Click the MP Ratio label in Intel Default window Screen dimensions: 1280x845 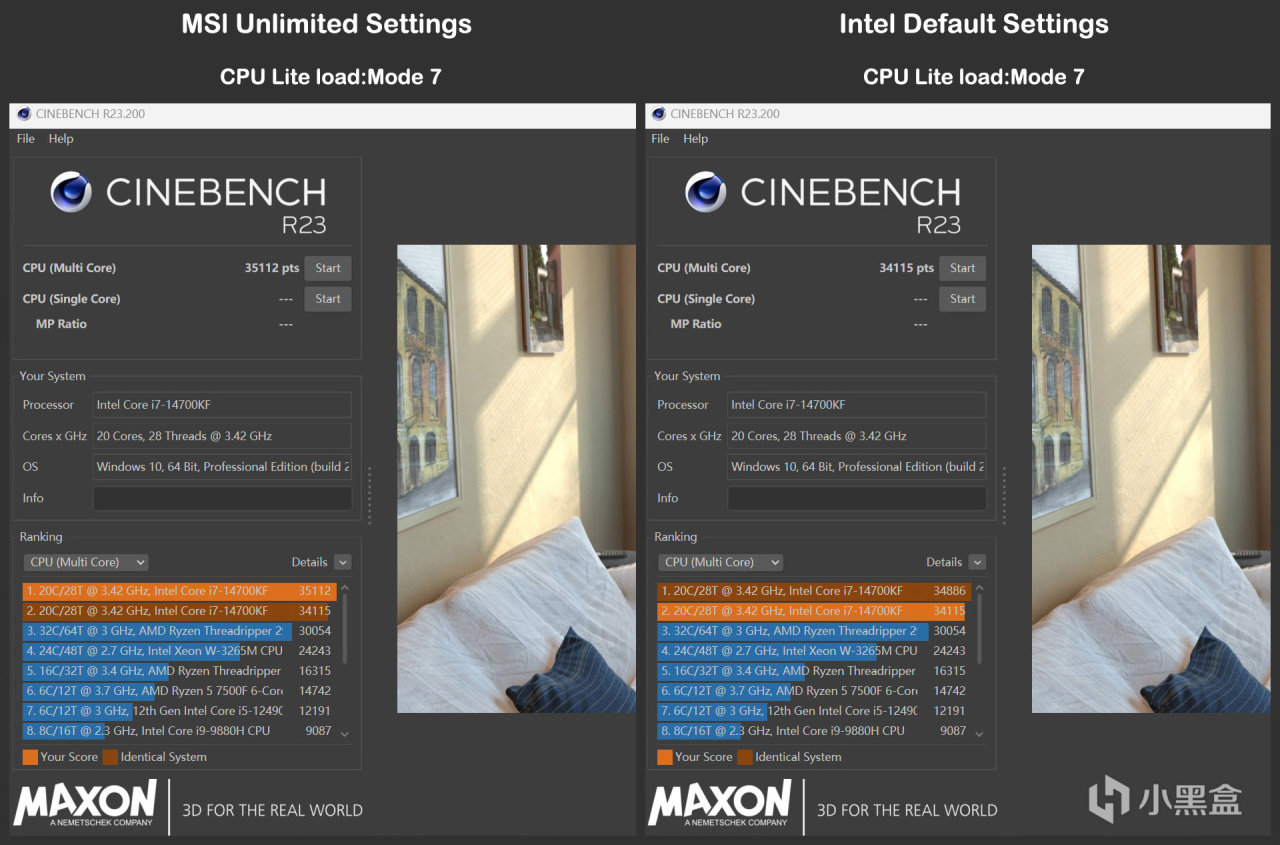pos(696,324)
